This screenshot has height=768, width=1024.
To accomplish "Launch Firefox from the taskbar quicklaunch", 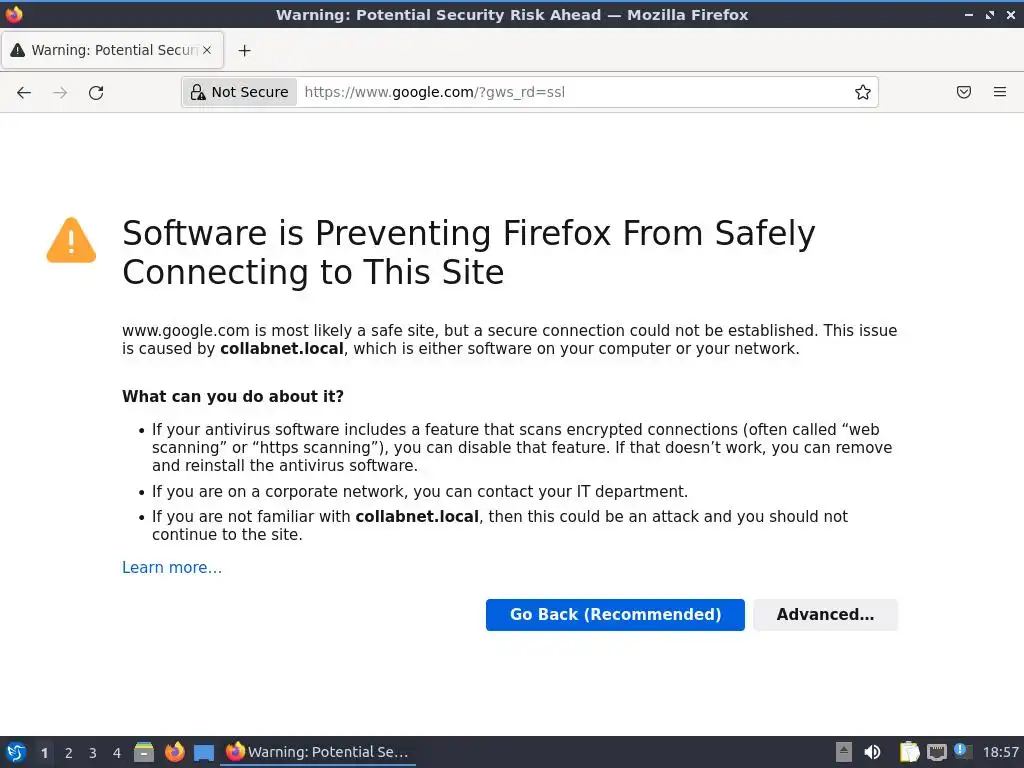I will (174, 752).
